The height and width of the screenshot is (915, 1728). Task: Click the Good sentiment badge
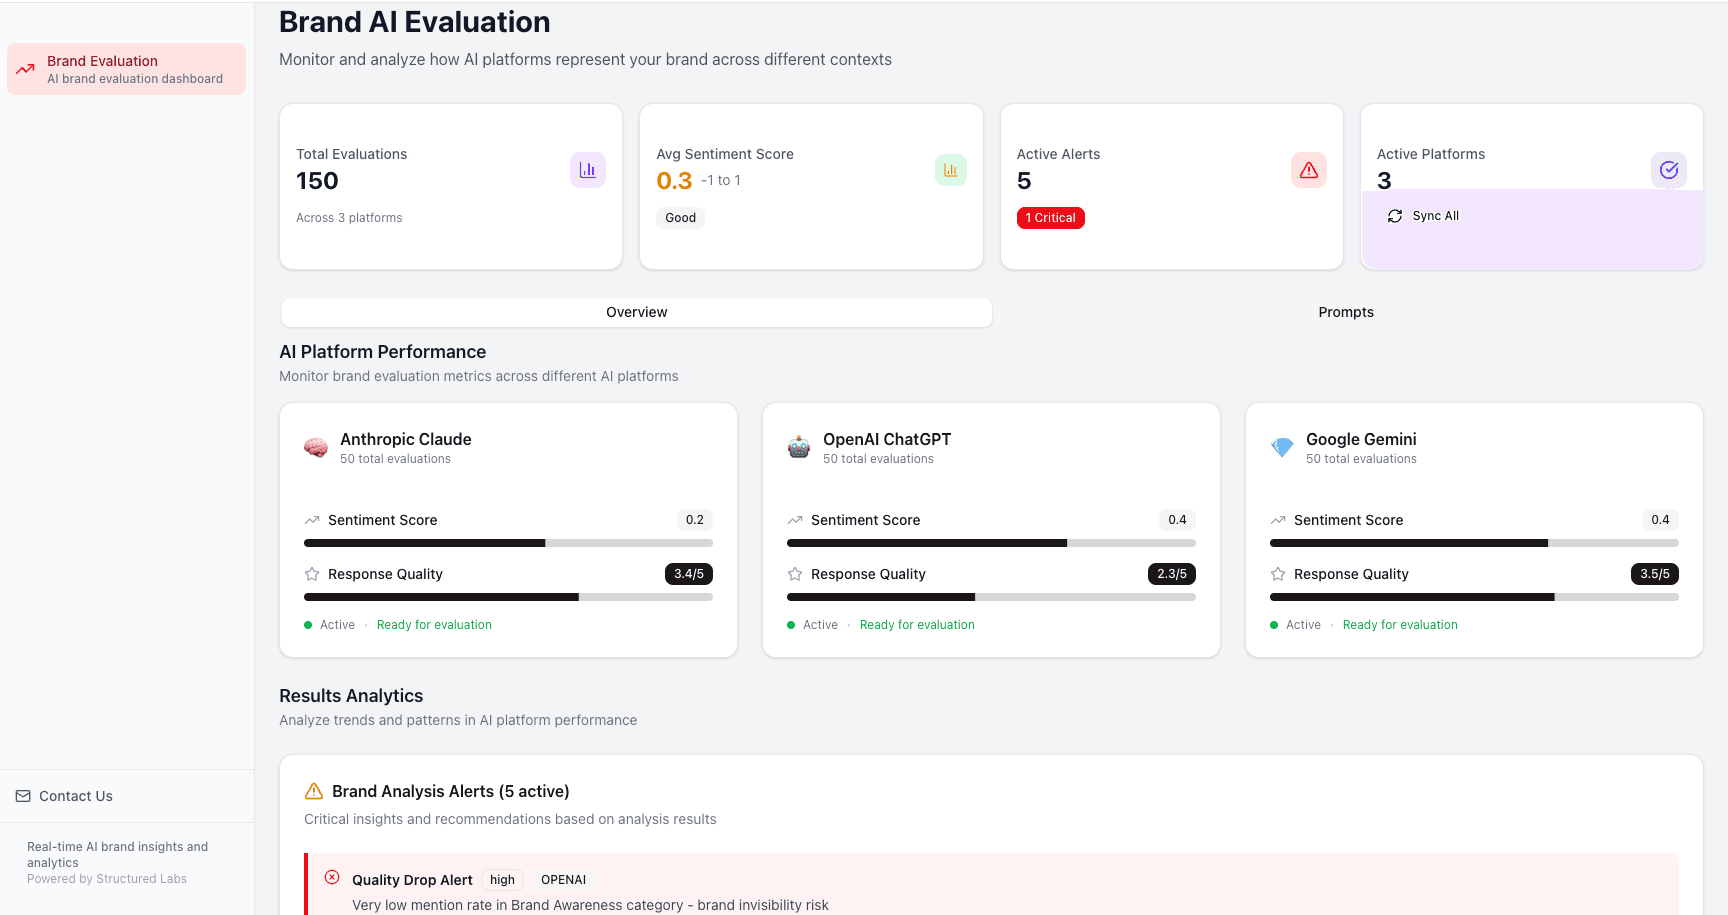[x=680, y=217]
